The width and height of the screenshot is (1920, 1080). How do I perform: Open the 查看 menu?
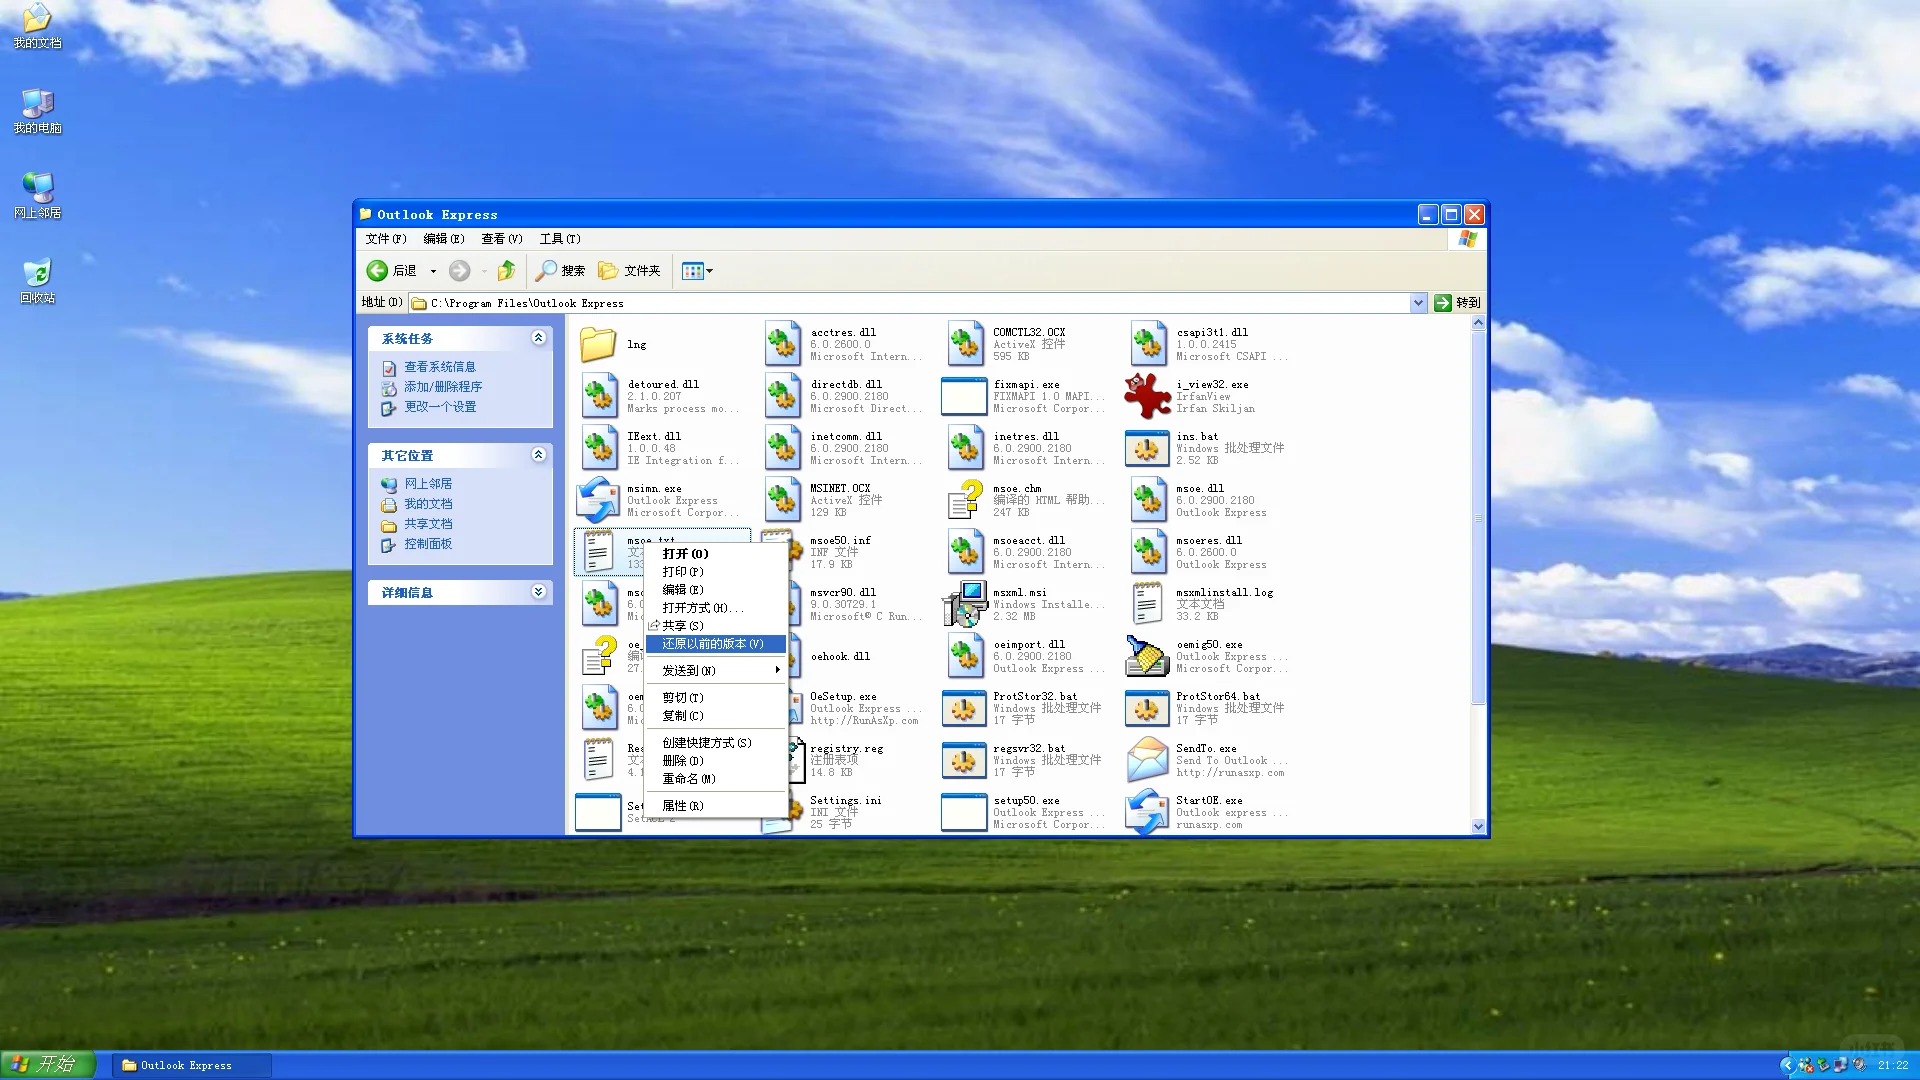[x=502, y=239]
